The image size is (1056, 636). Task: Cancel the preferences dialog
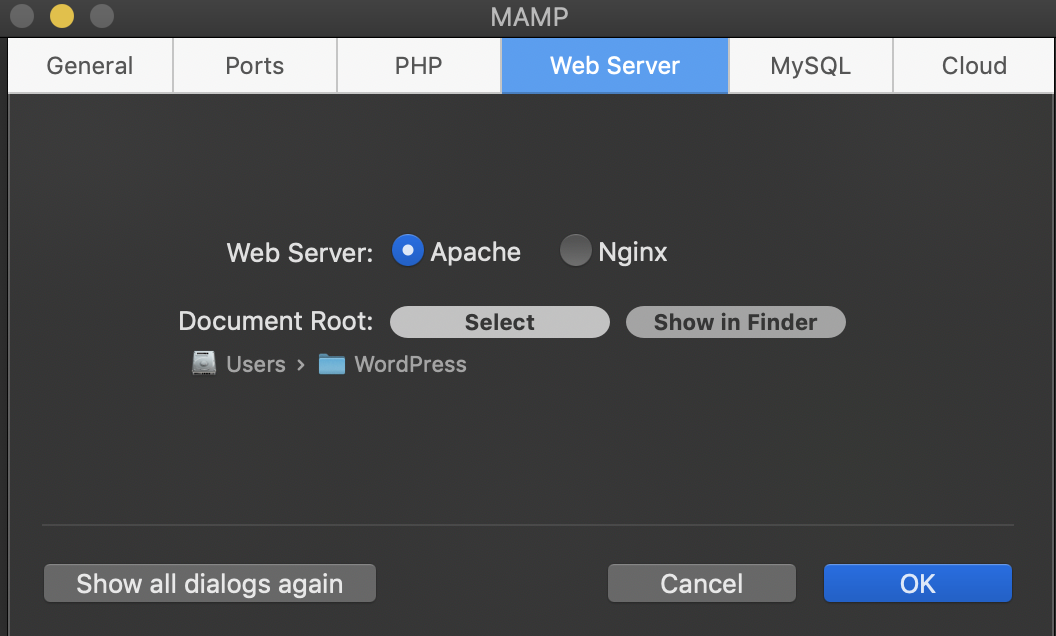(702, 583)
